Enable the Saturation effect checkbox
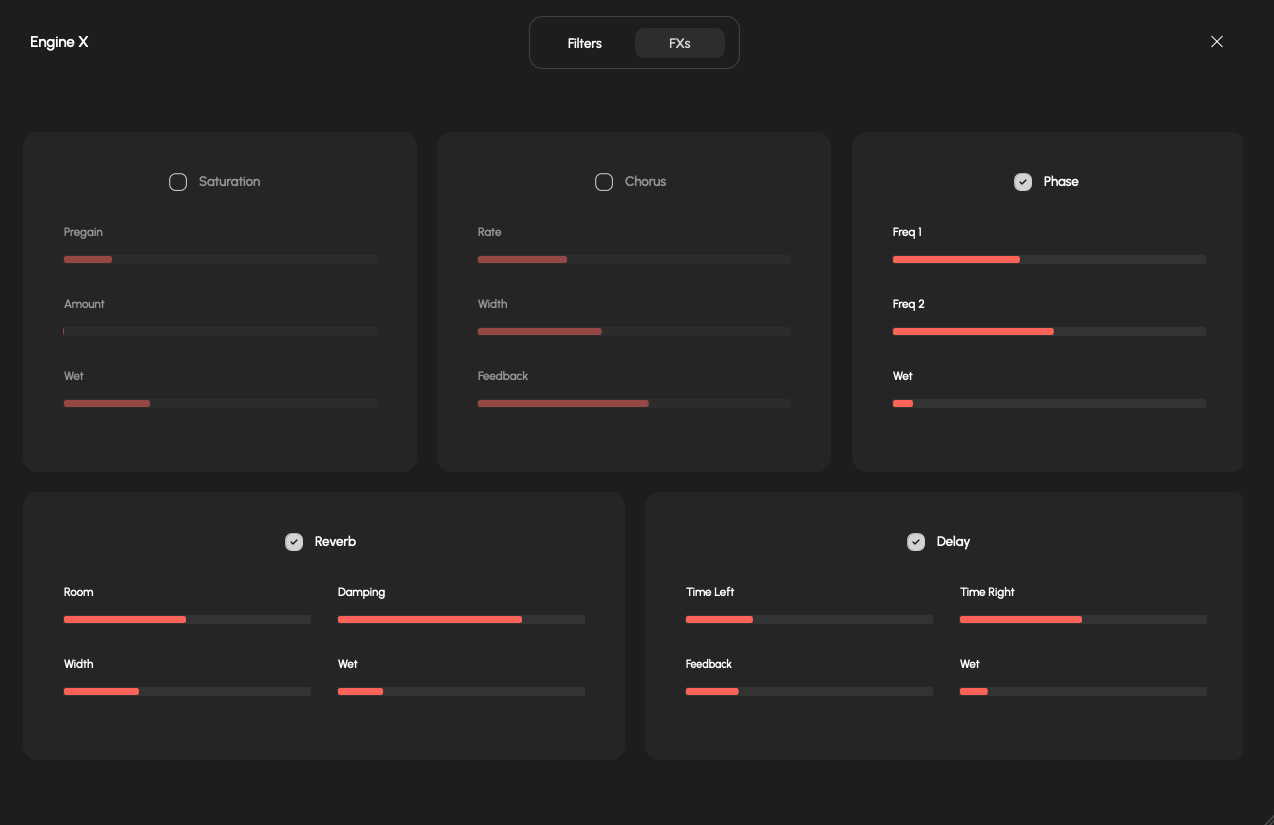The height and width of the screenshot is (825, 1274). coord(178,182)
